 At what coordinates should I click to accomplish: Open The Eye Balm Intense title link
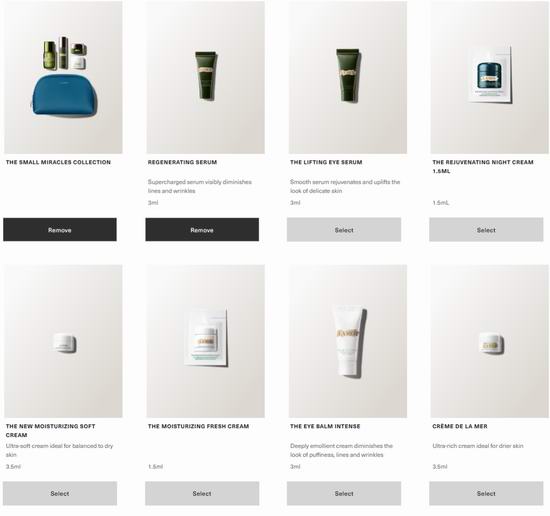tap(325, 426)
